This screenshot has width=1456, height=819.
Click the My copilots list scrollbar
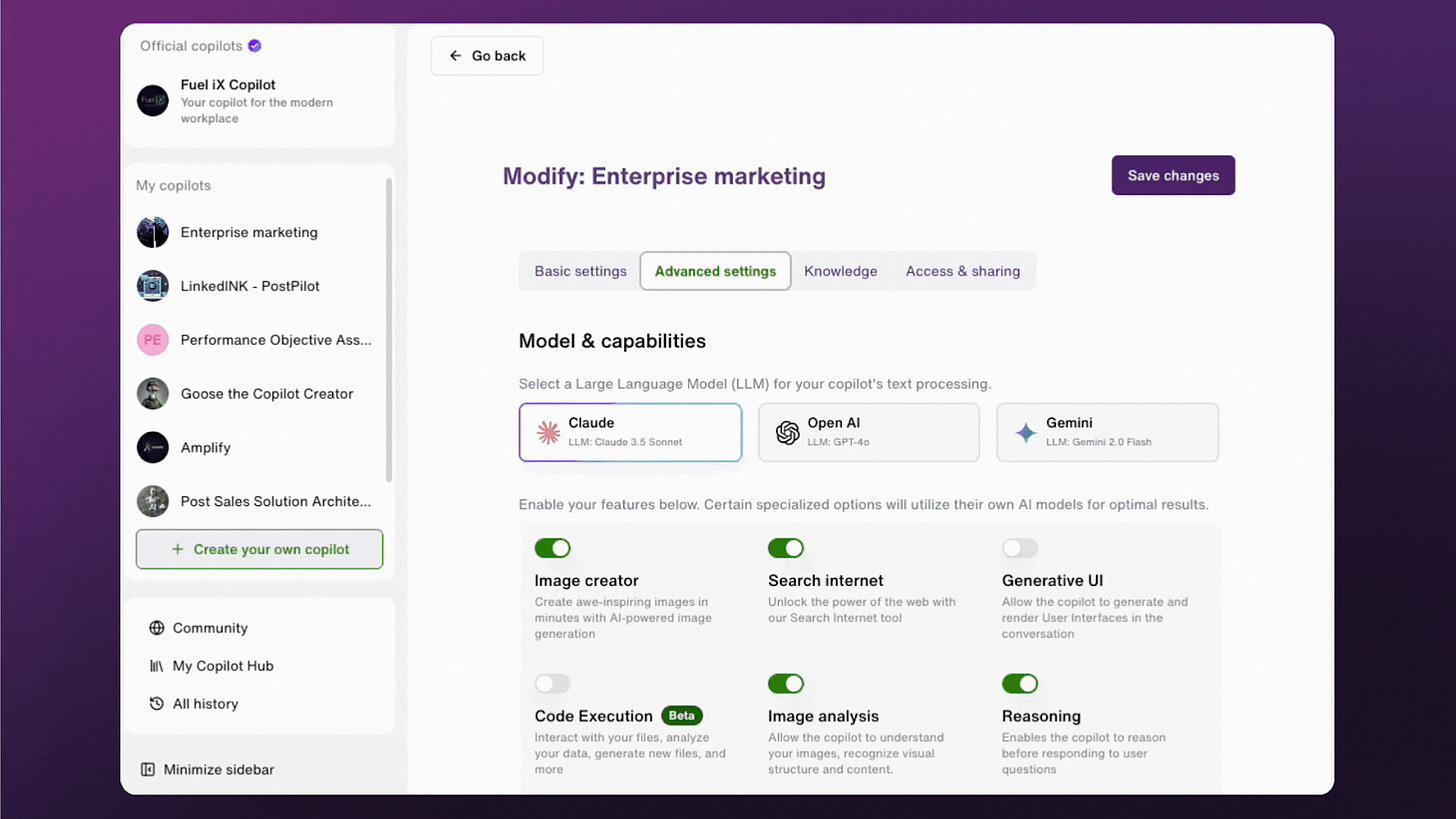[389, 330]
